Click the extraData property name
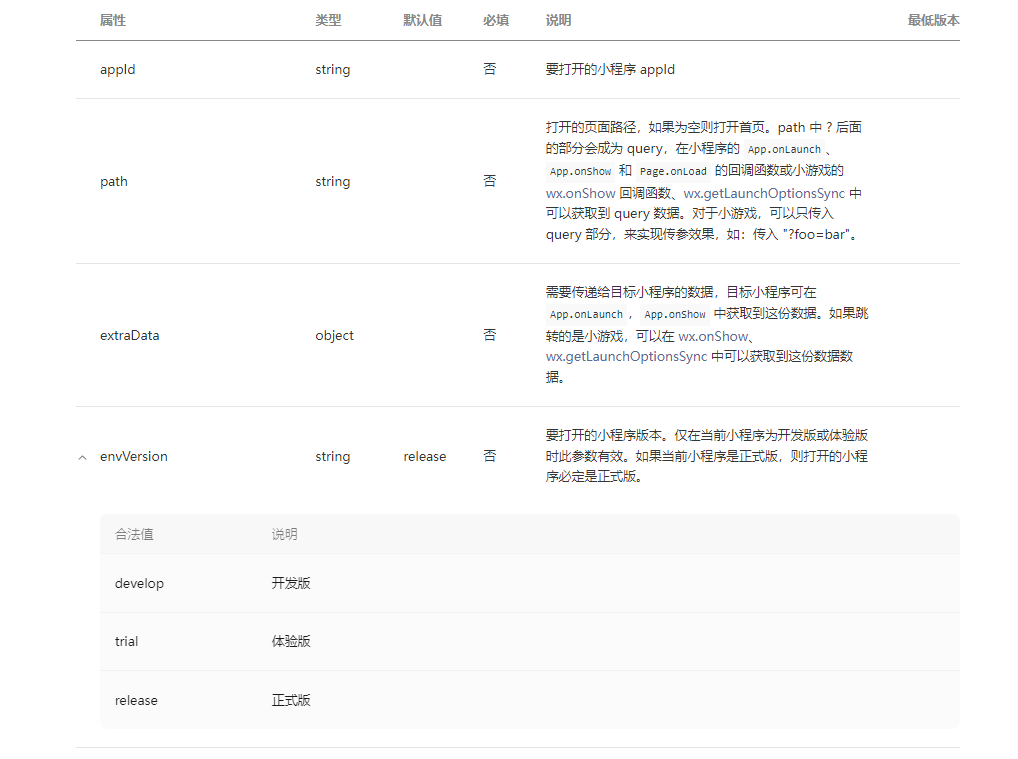The image size is (1018, 759). coord(129,336)
